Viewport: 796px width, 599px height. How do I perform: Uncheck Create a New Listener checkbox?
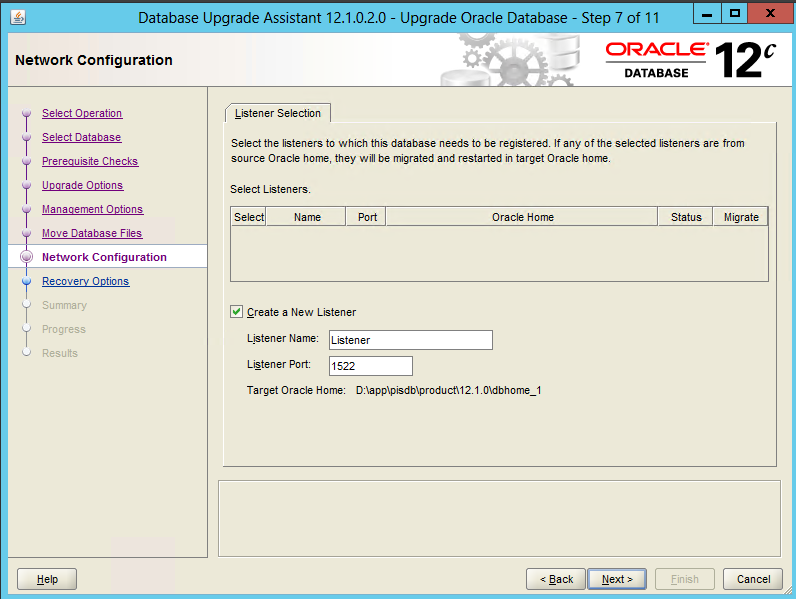point(237,312)
